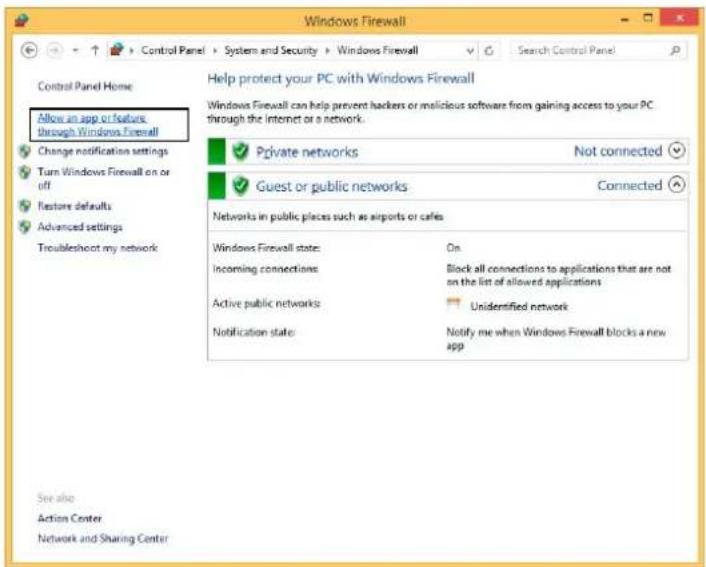Click the search magnifier icon
Screen dimensions: 706x567
tap(675, 50)
